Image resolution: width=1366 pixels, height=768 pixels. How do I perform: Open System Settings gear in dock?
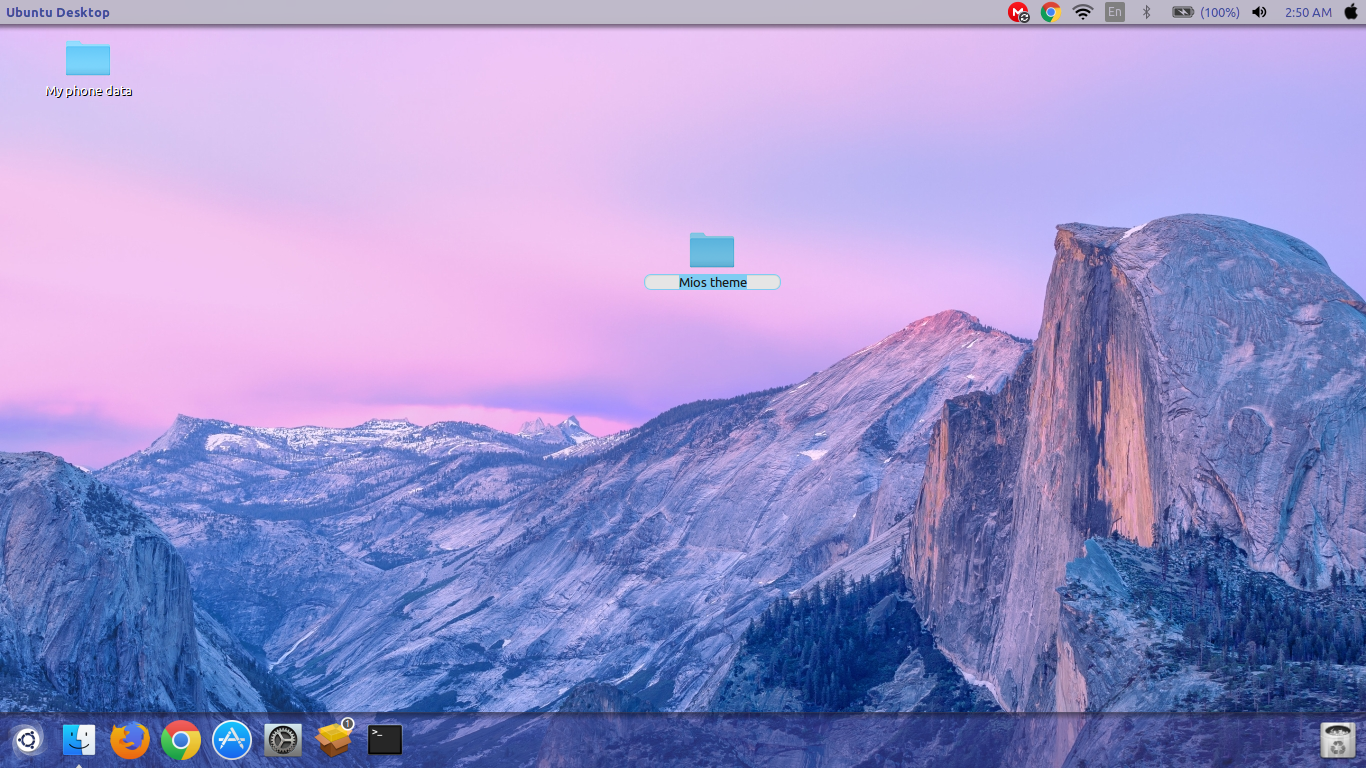pos(283,740)
